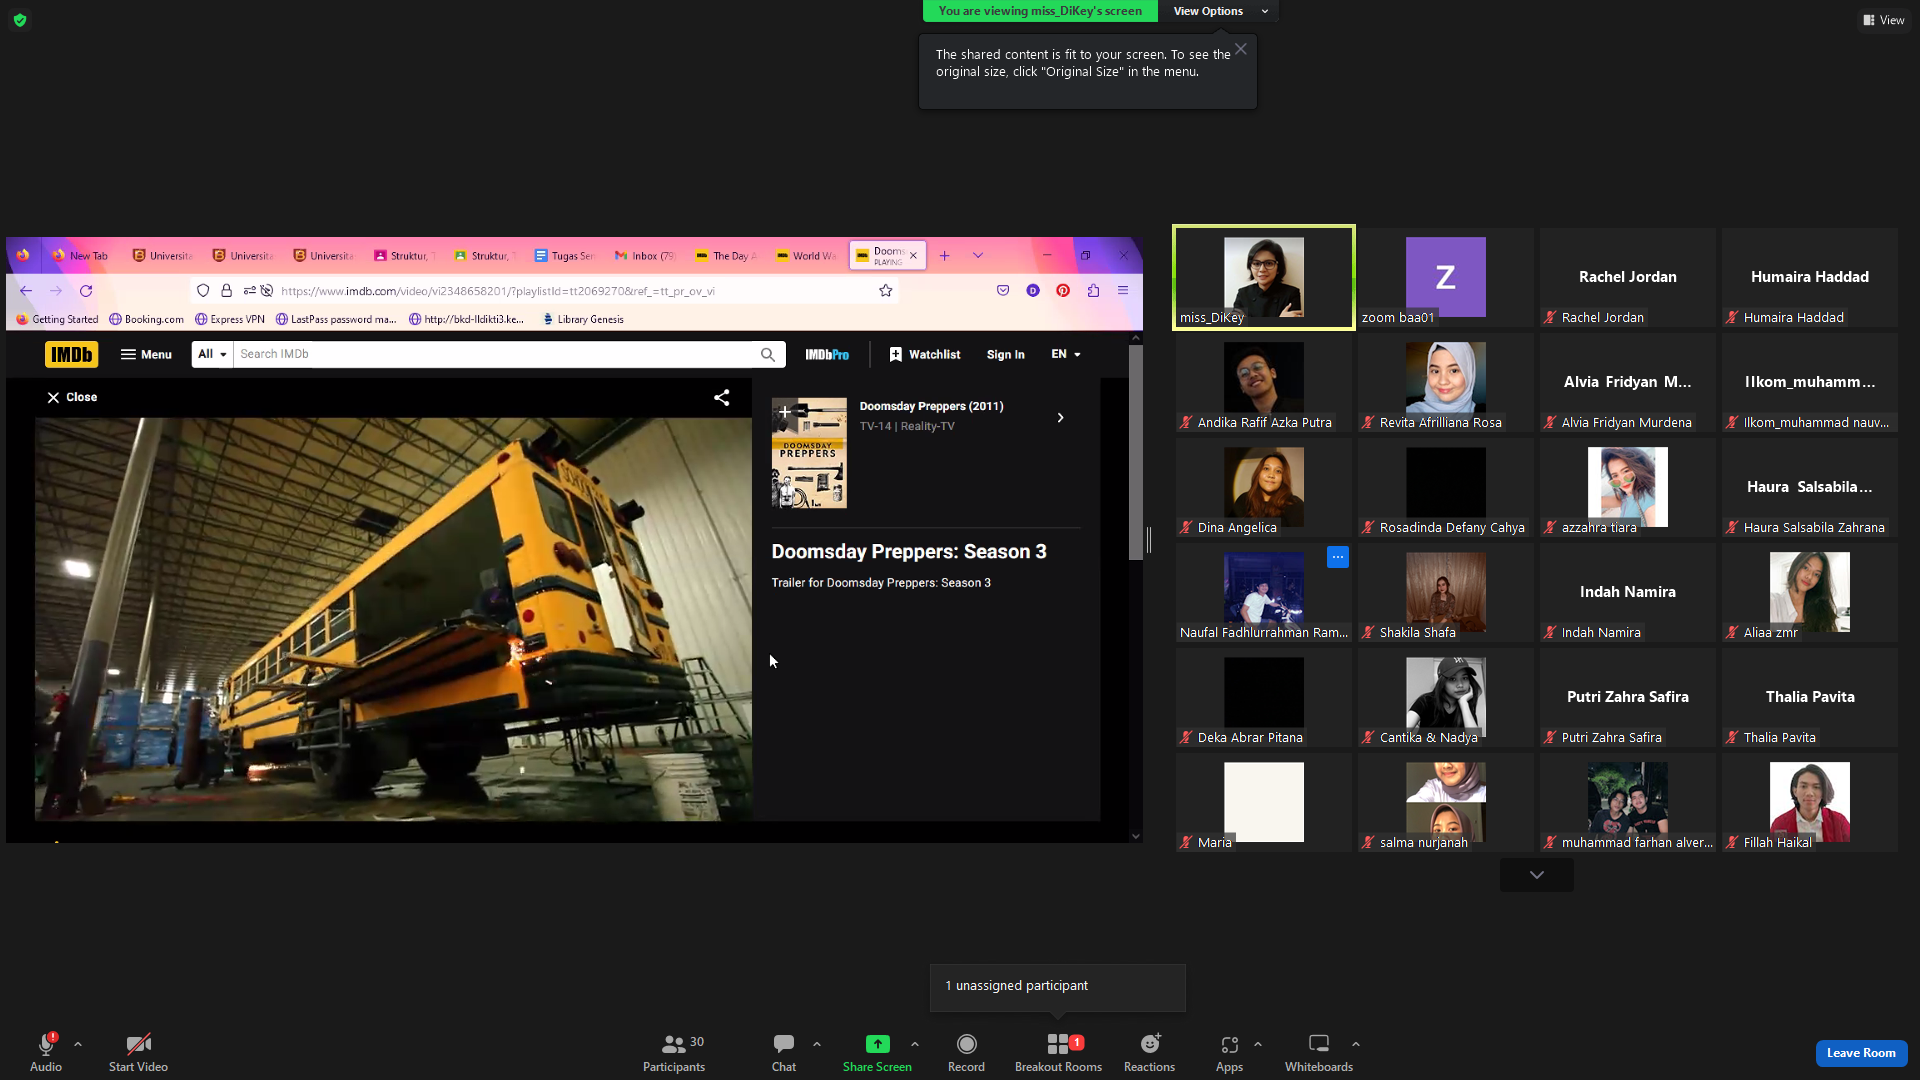Image resolution: width=1920 pixels, height=1080 pixels.
Task: Expand share screen options arrow
Action: [915, 1044]
